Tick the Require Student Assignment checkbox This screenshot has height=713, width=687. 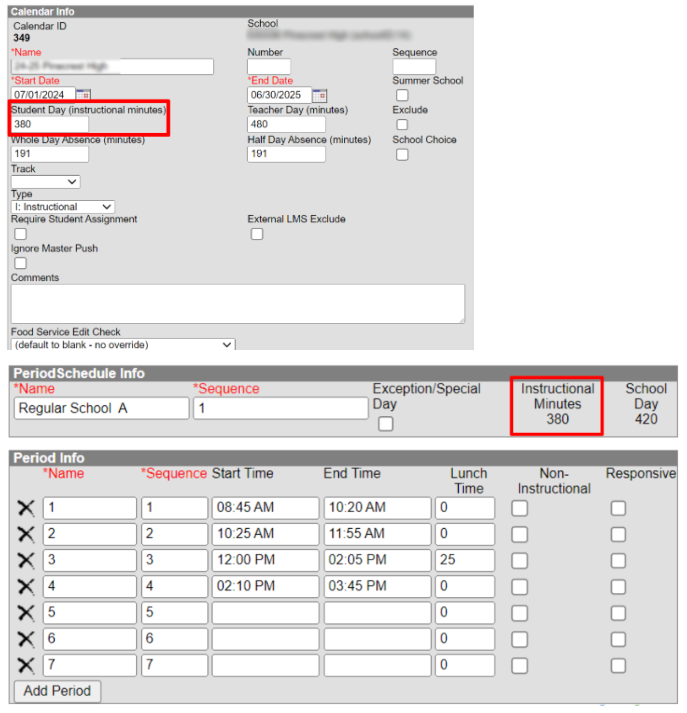20,234
